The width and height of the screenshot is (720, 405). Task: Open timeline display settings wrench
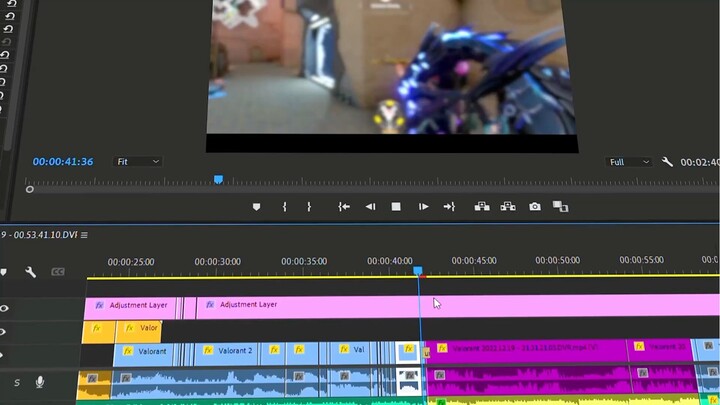tap(31, 272)
